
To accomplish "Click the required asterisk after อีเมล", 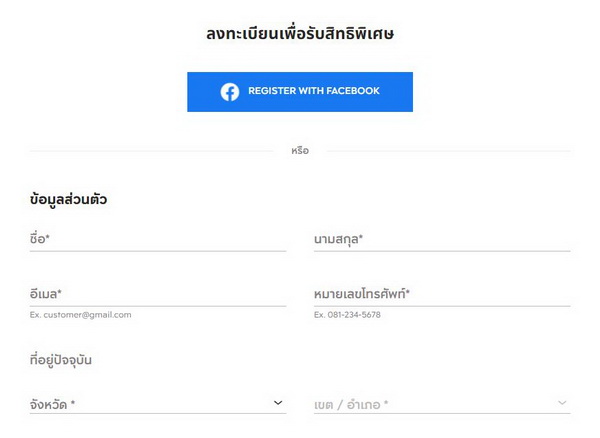I will tap(60, 293).
